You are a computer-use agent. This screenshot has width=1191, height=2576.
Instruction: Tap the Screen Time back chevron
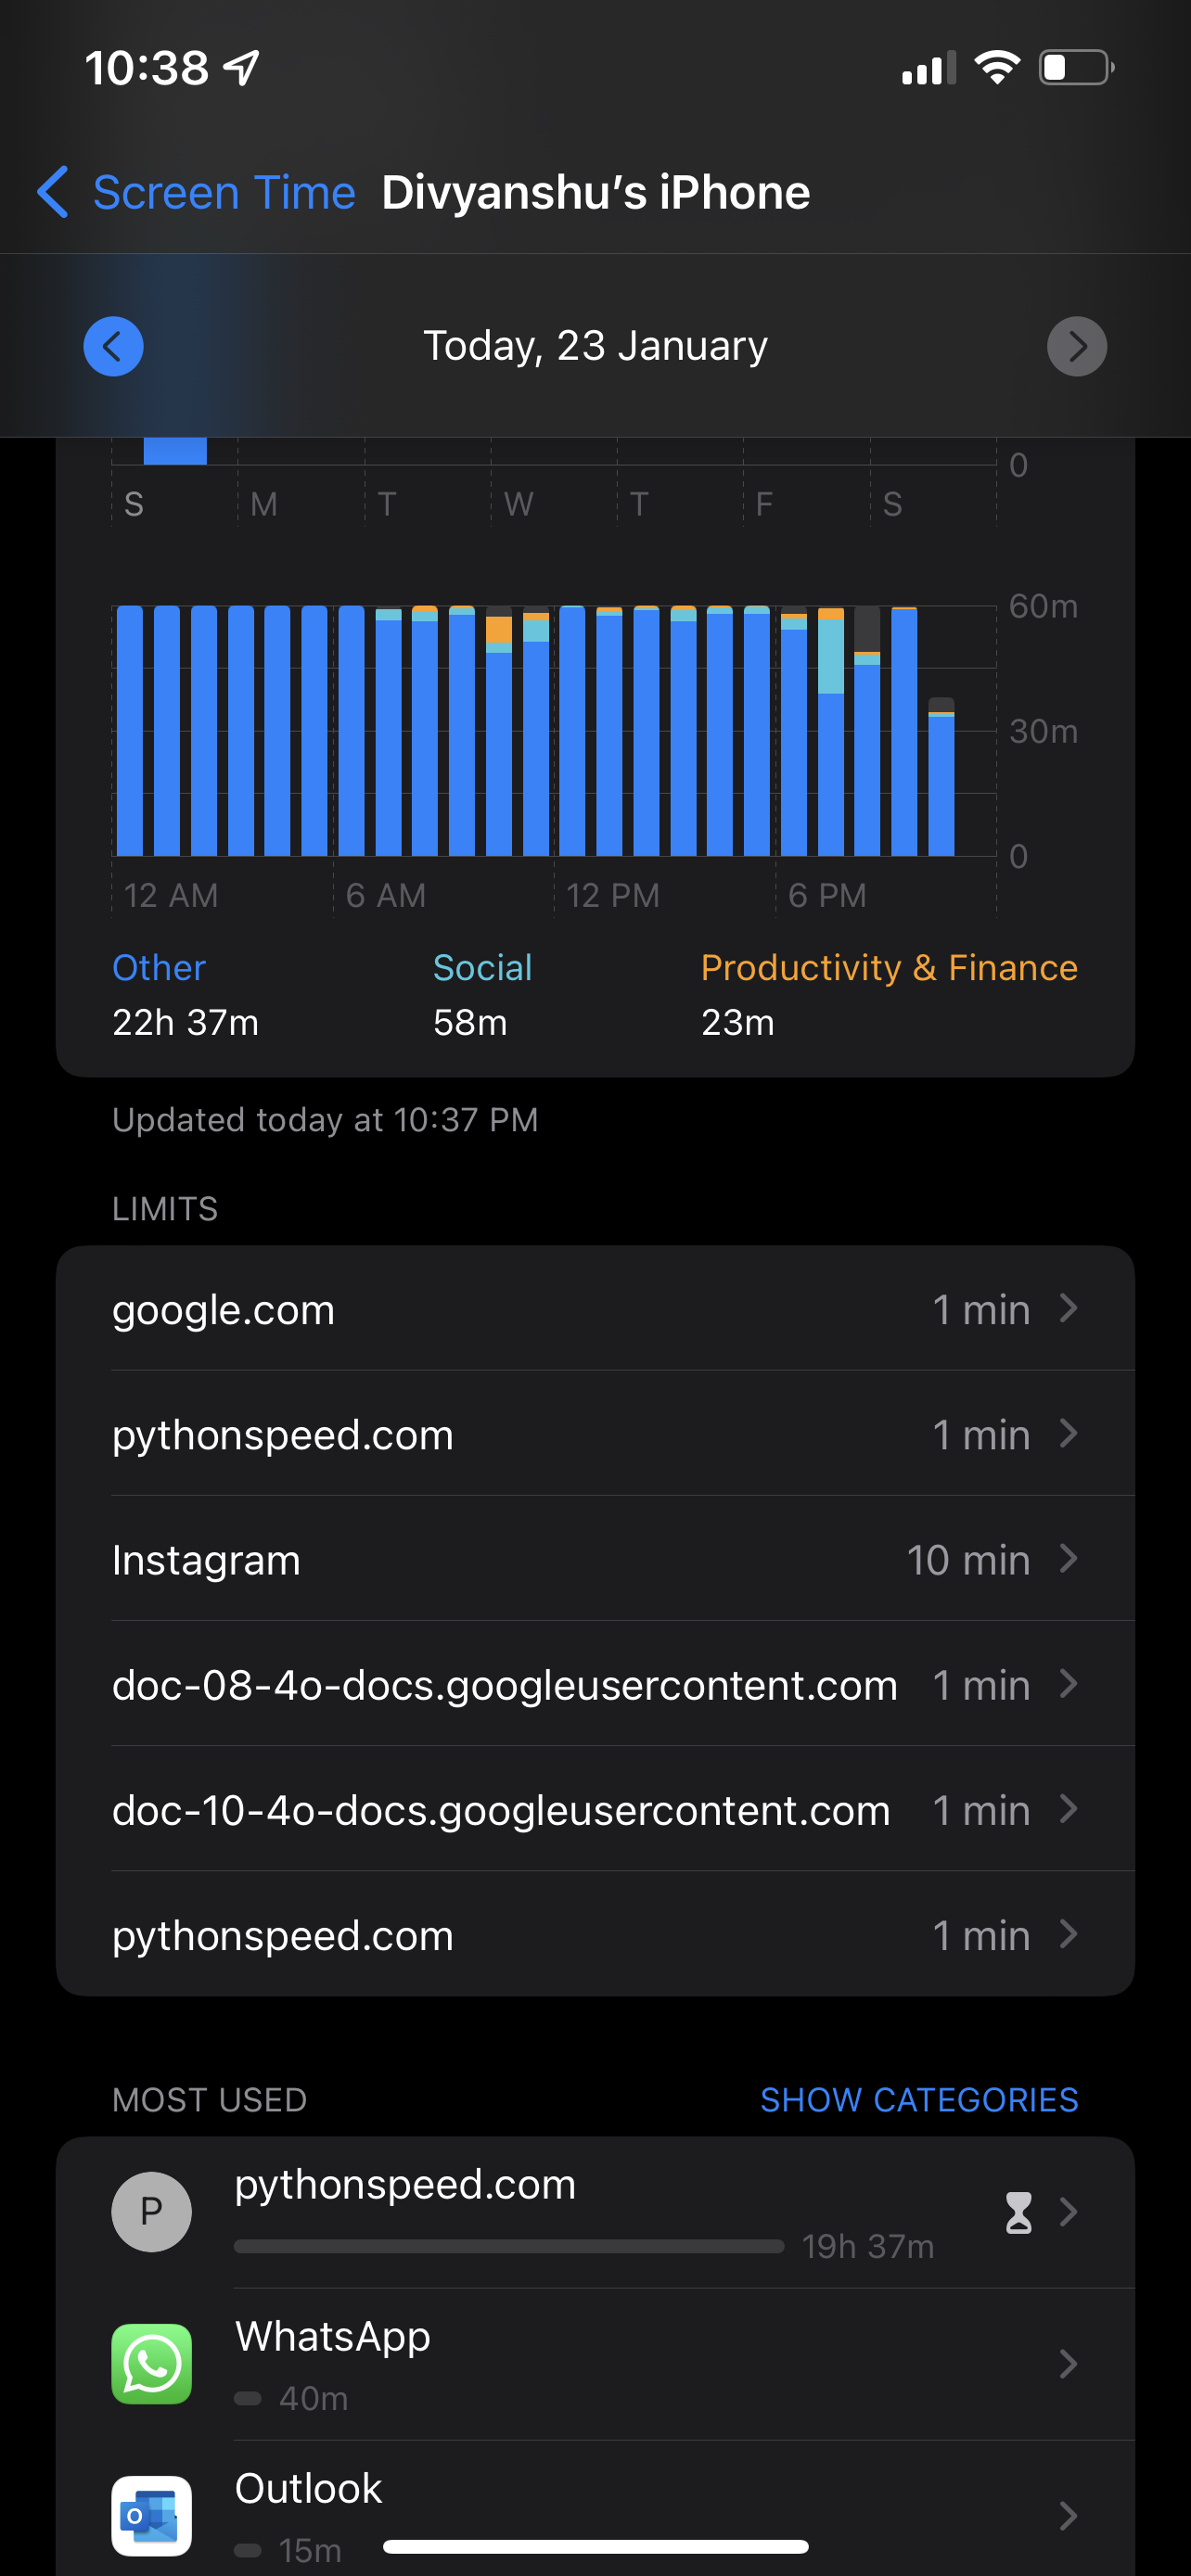coord(53,192)
